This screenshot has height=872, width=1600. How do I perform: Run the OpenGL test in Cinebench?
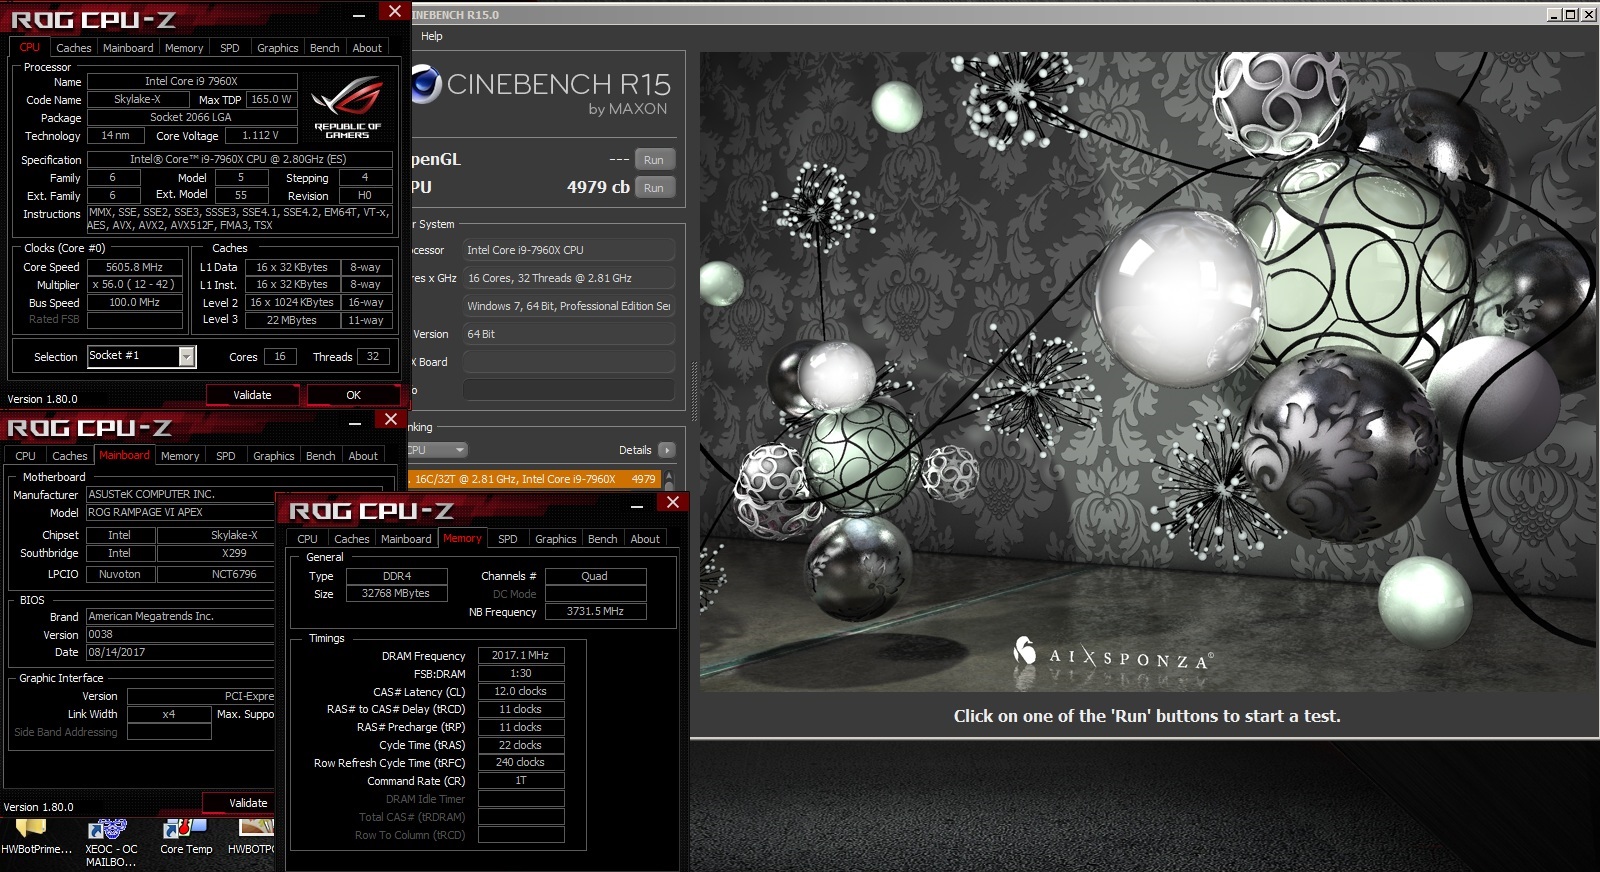pyautogui.click(x=654, y=160)
